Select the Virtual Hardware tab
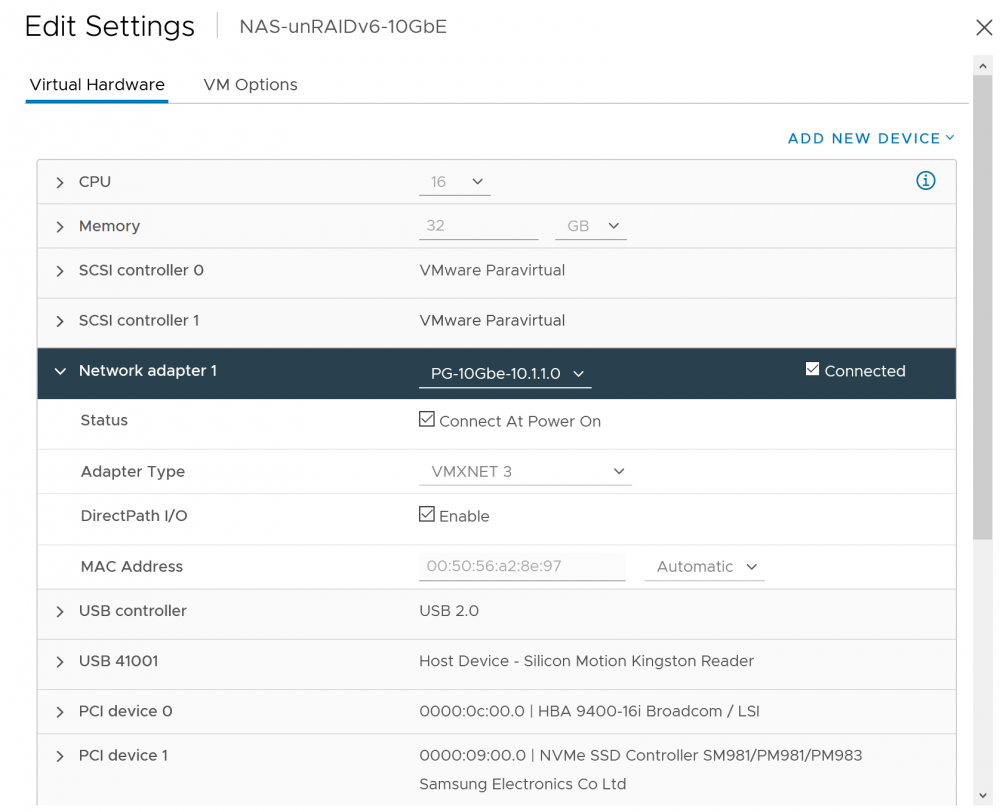Screen dimensions: 1000x812 coord(97,84)
